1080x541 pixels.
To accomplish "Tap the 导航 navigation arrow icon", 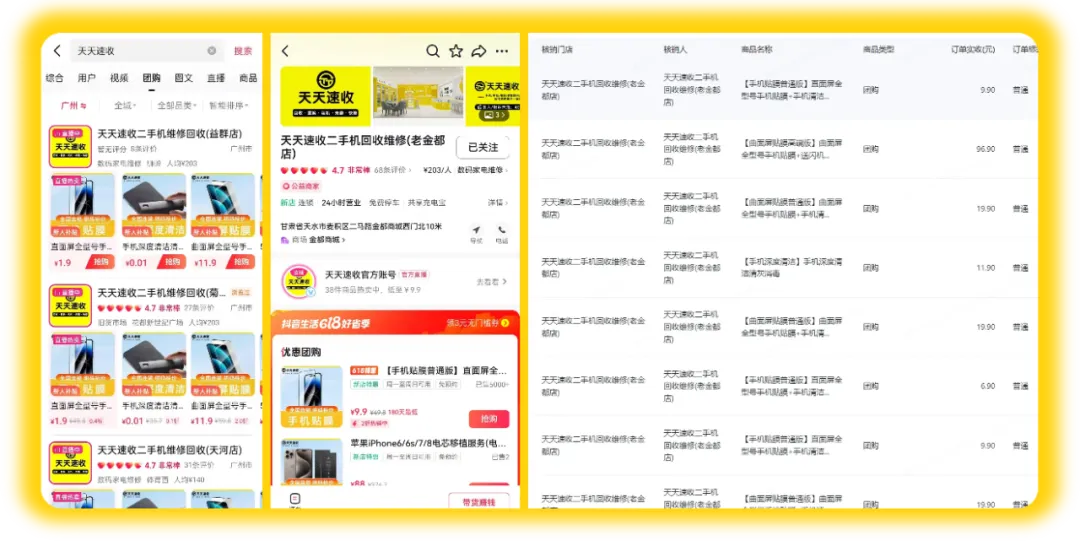I will [476, 230].
